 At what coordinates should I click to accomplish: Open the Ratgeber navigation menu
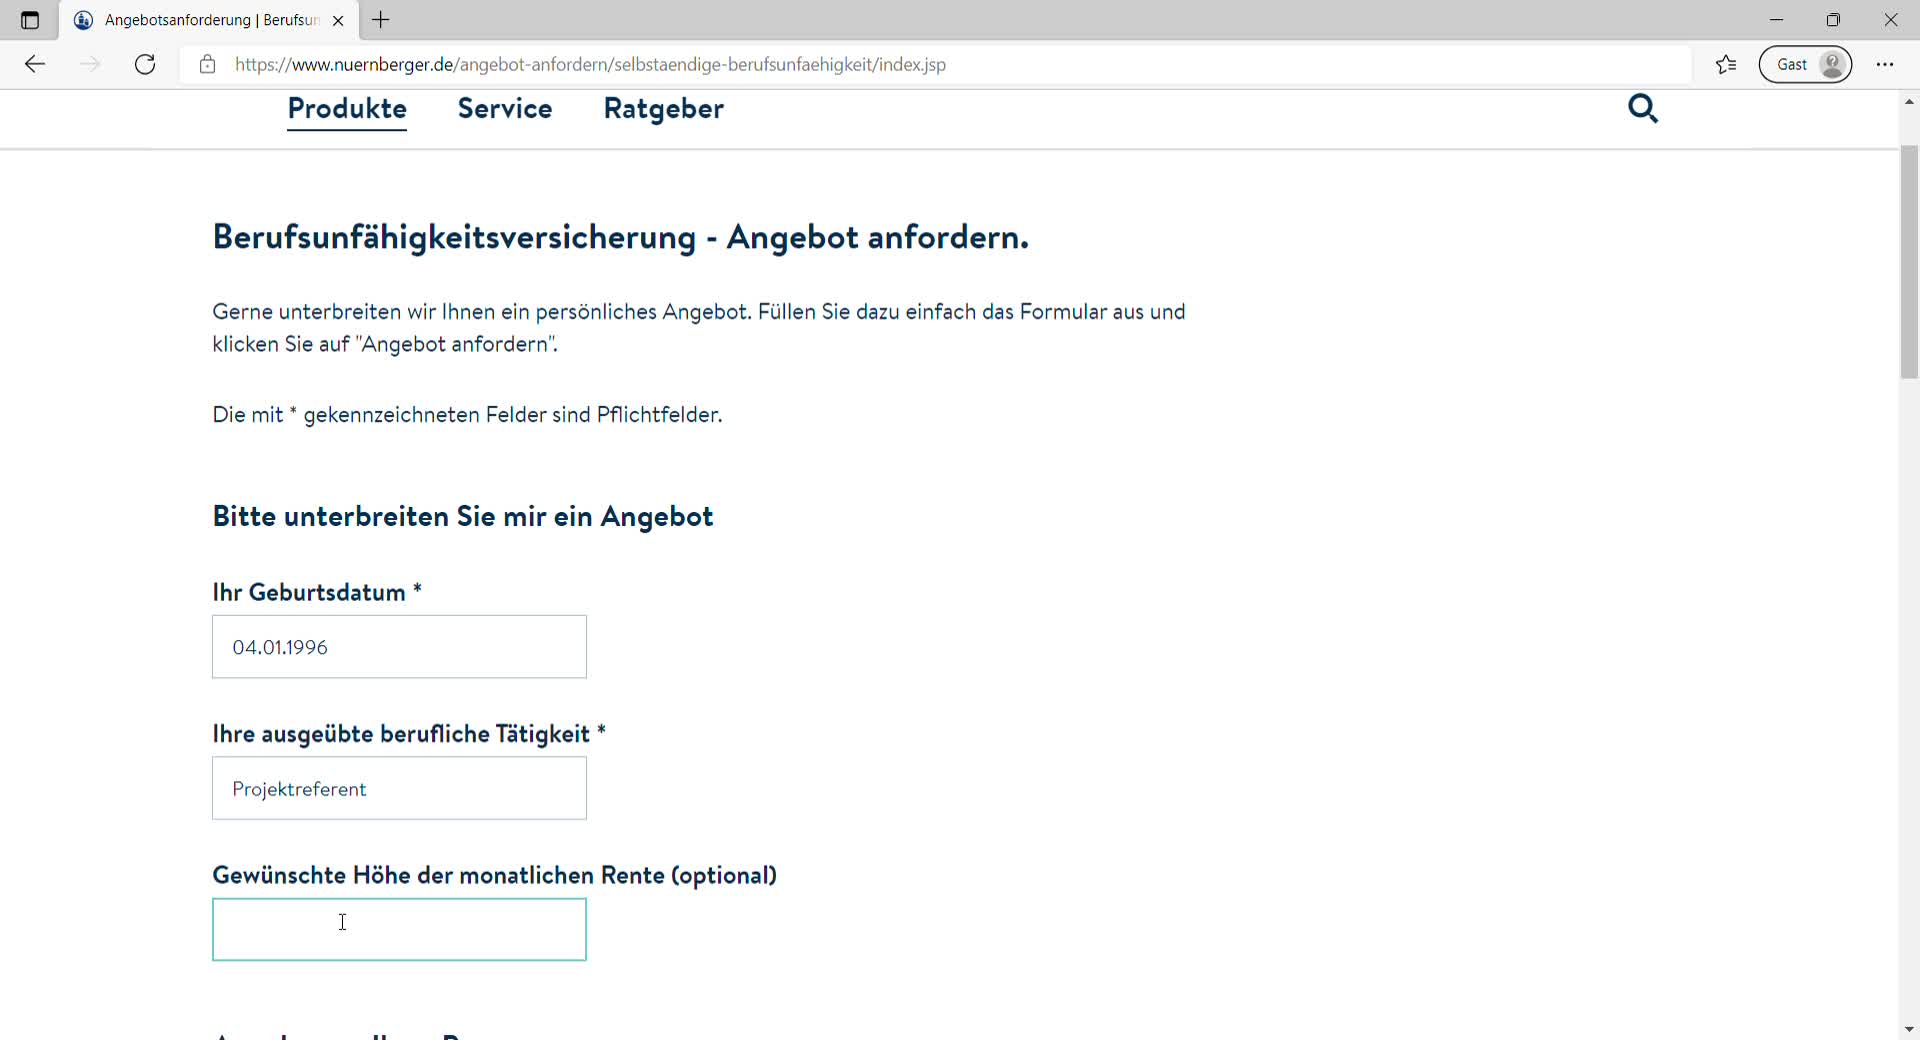(663, 109)
